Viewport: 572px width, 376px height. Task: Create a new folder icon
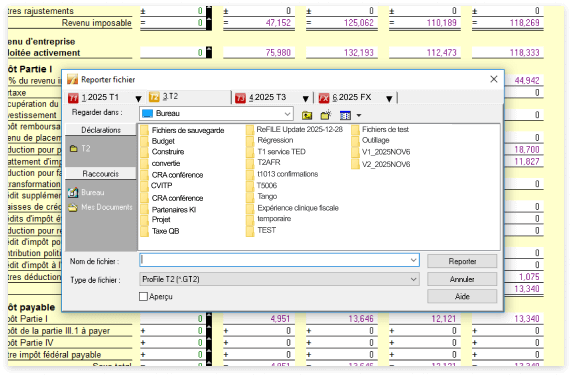click(326, 115)
